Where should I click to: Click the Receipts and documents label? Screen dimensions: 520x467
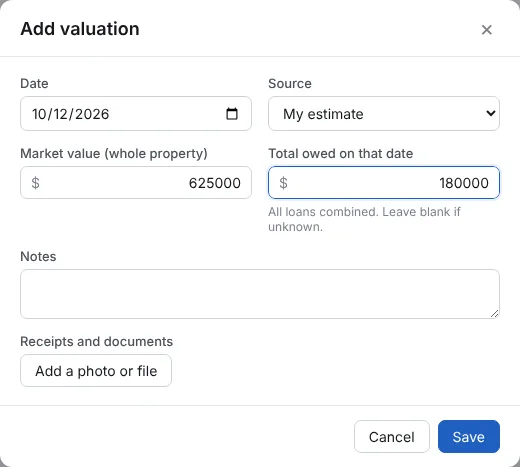coord(97,342)
